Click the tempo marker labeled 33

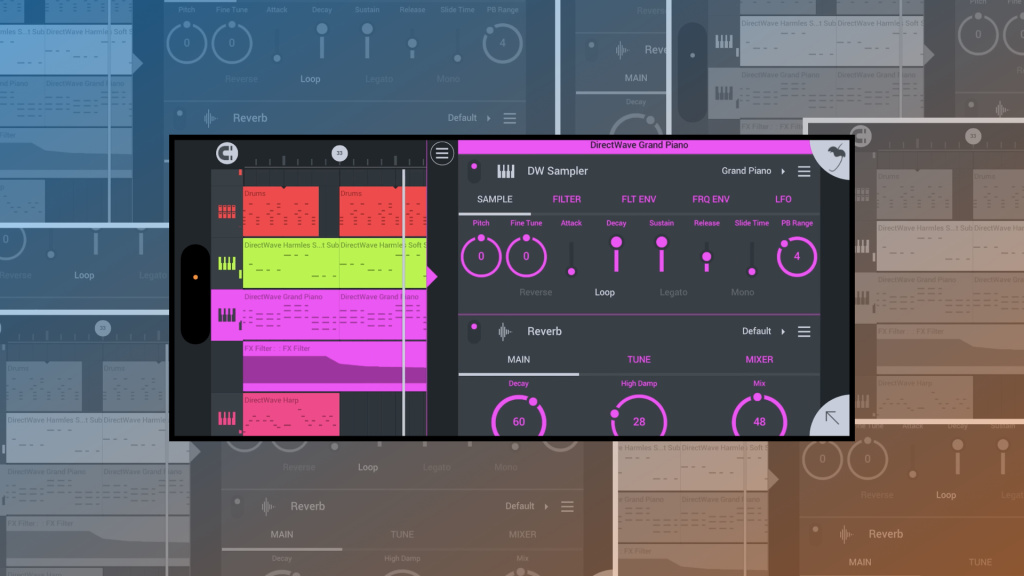tap(339, 153)
